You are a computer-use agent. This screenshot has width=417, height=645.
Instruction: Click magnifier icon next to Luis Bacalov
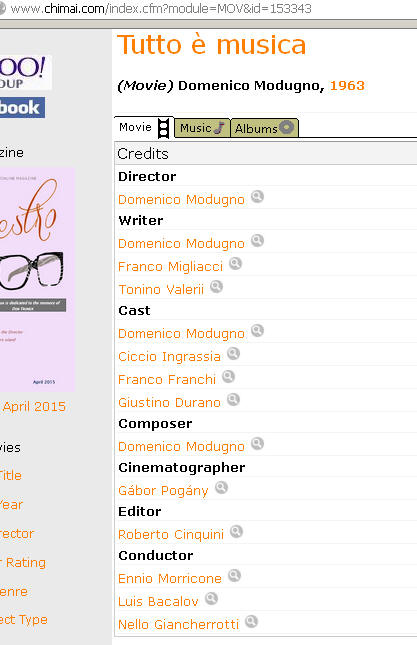pos(211,599)
